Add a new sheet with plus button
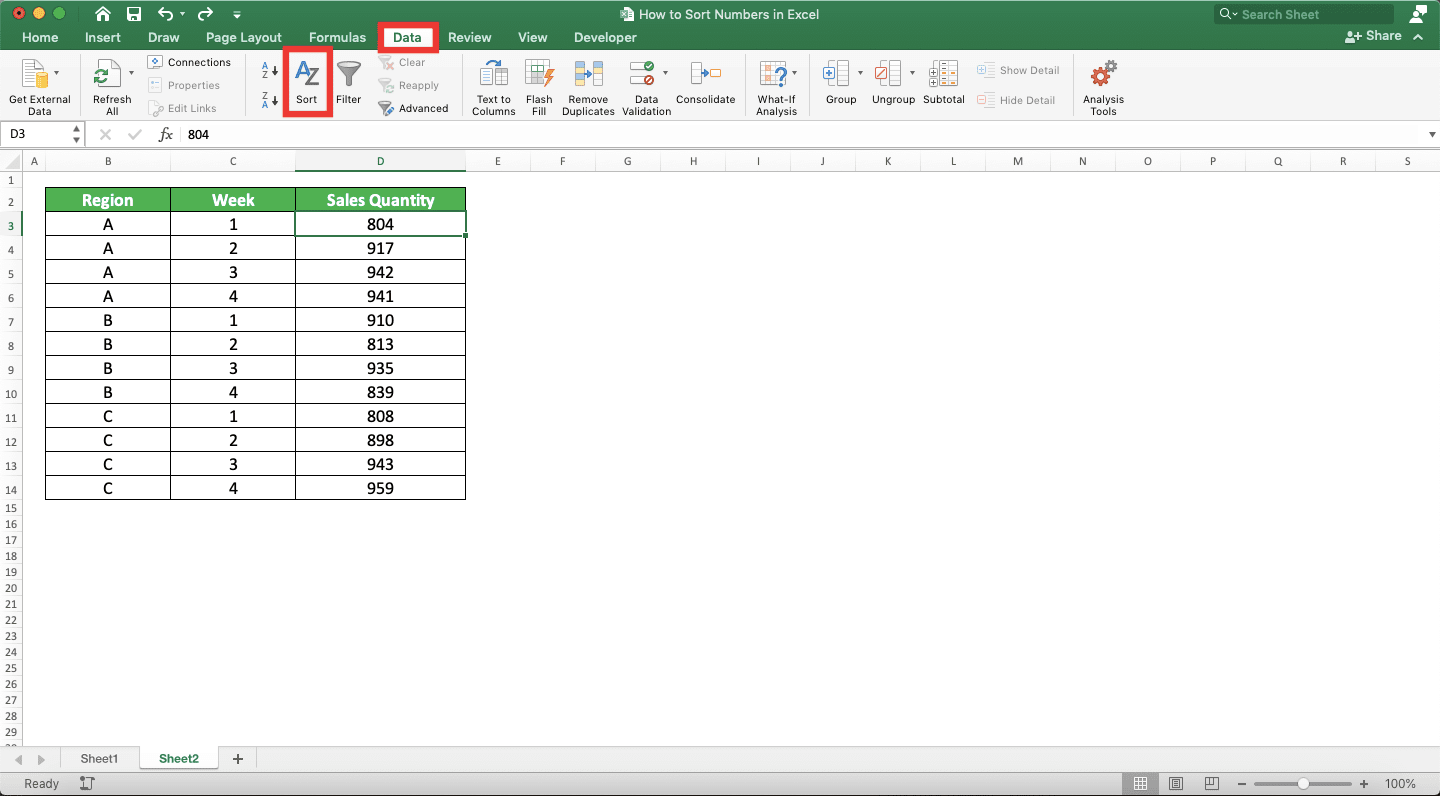 point(237,759)
